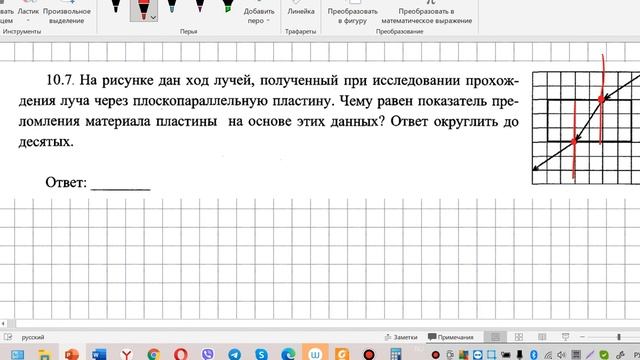Click Преобразовать в математическое выражение
The image size is (640, 360).
pos(427,16)
